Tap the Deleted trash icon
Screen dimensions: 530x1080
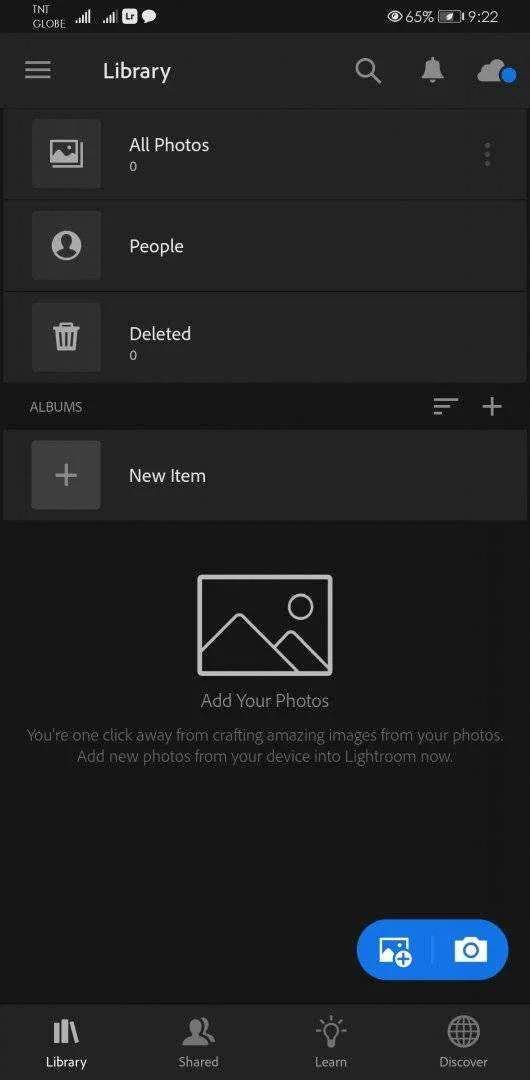click(x=66, y=338)
